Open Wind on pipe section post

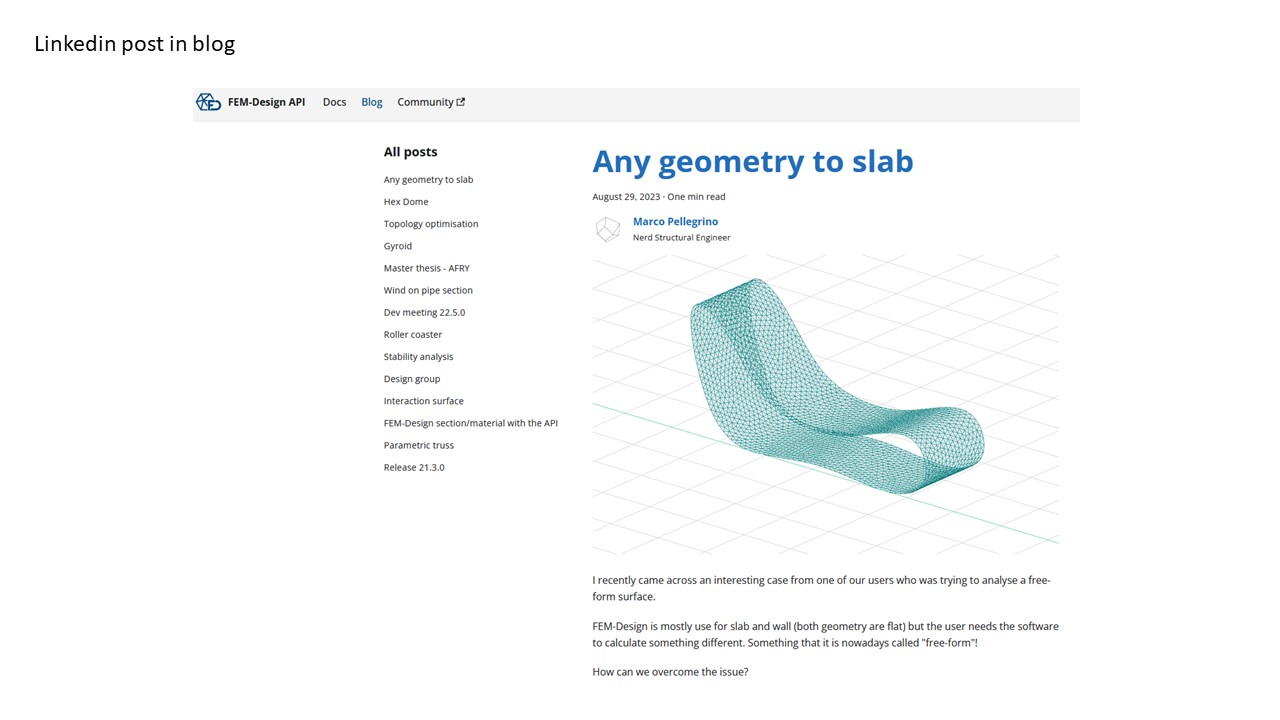[428, 290]
